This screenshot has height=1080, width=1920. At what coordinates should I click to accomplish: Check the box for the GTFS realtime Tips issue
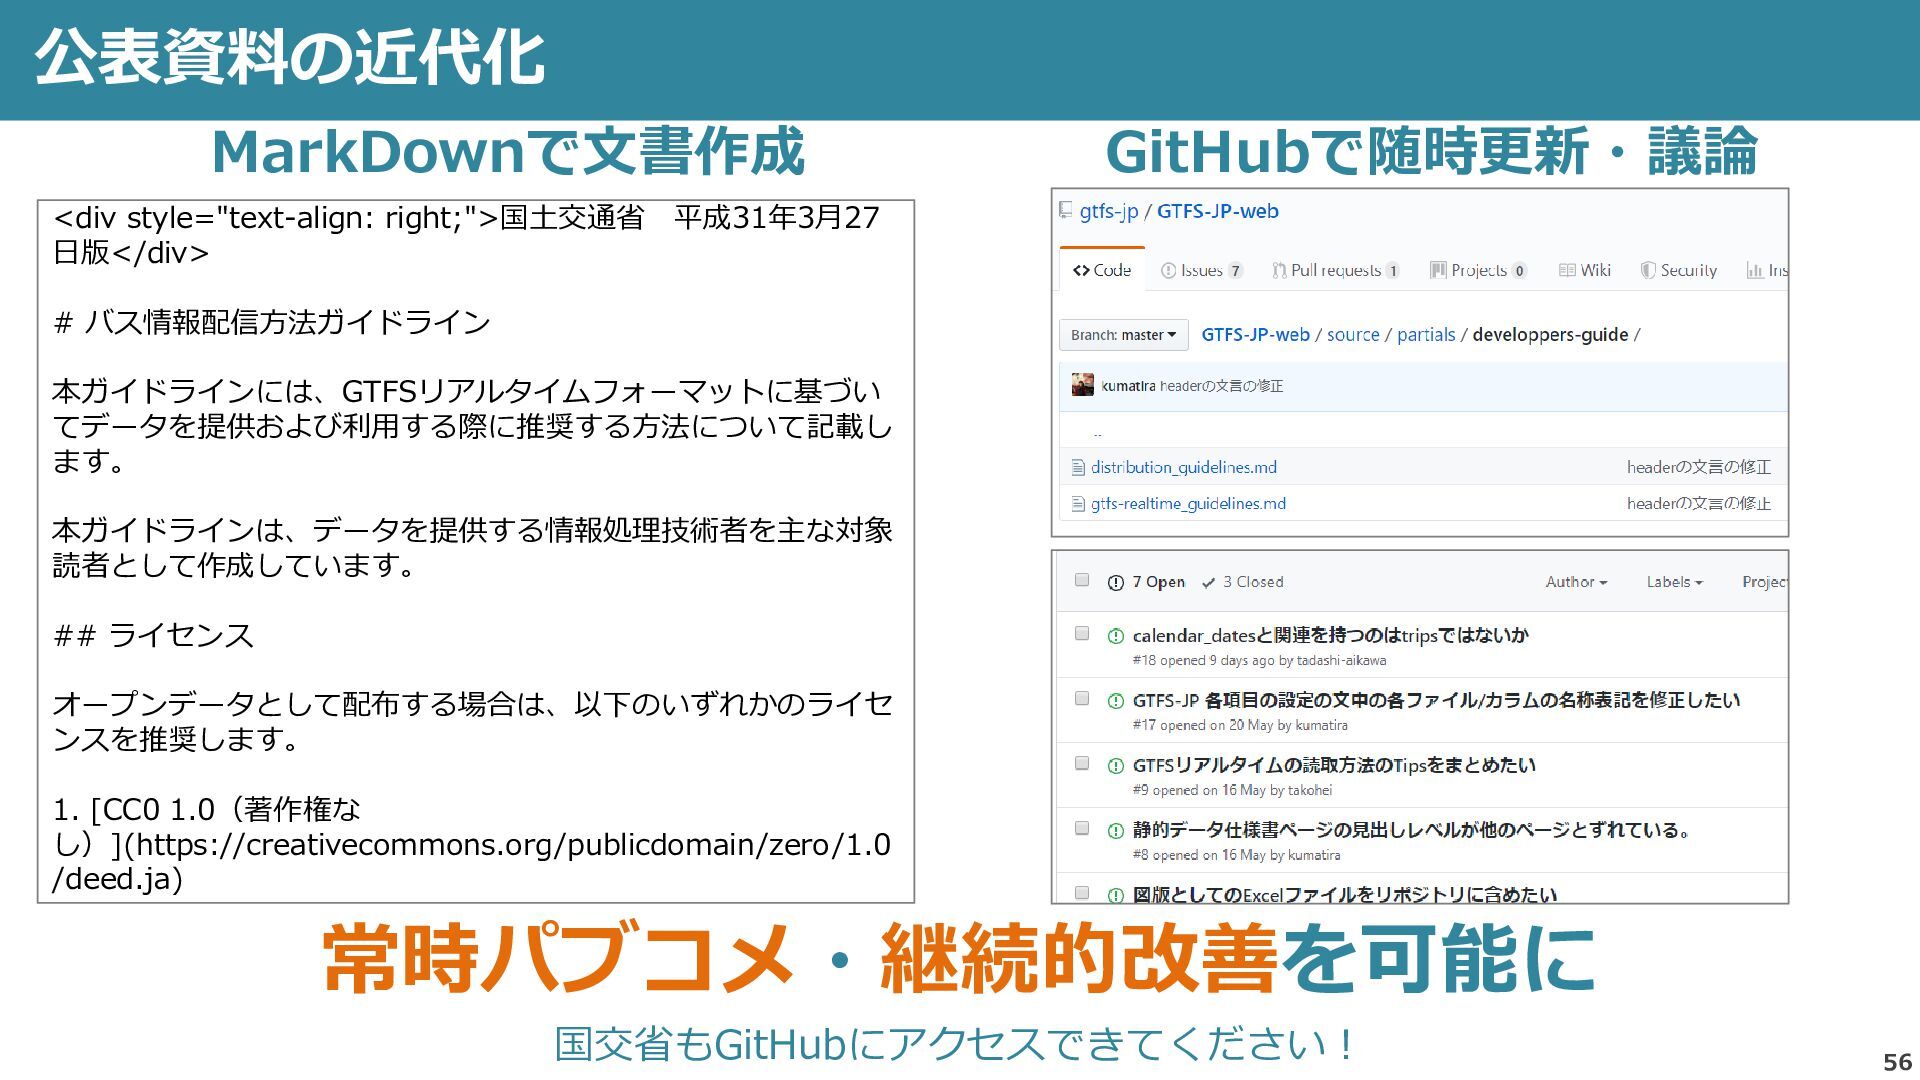1081,763
